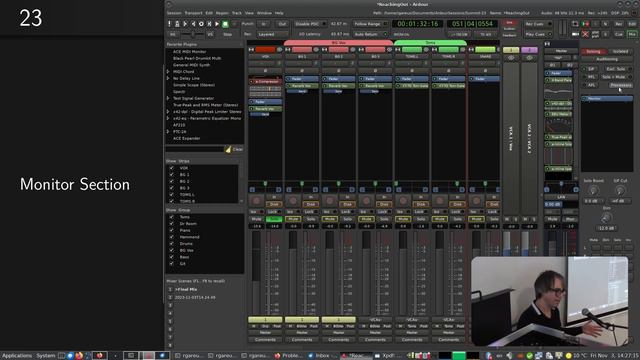Expand x42-dpl Digital Peak Limiter entry
640x360 pixels.
tap(168, 111)
